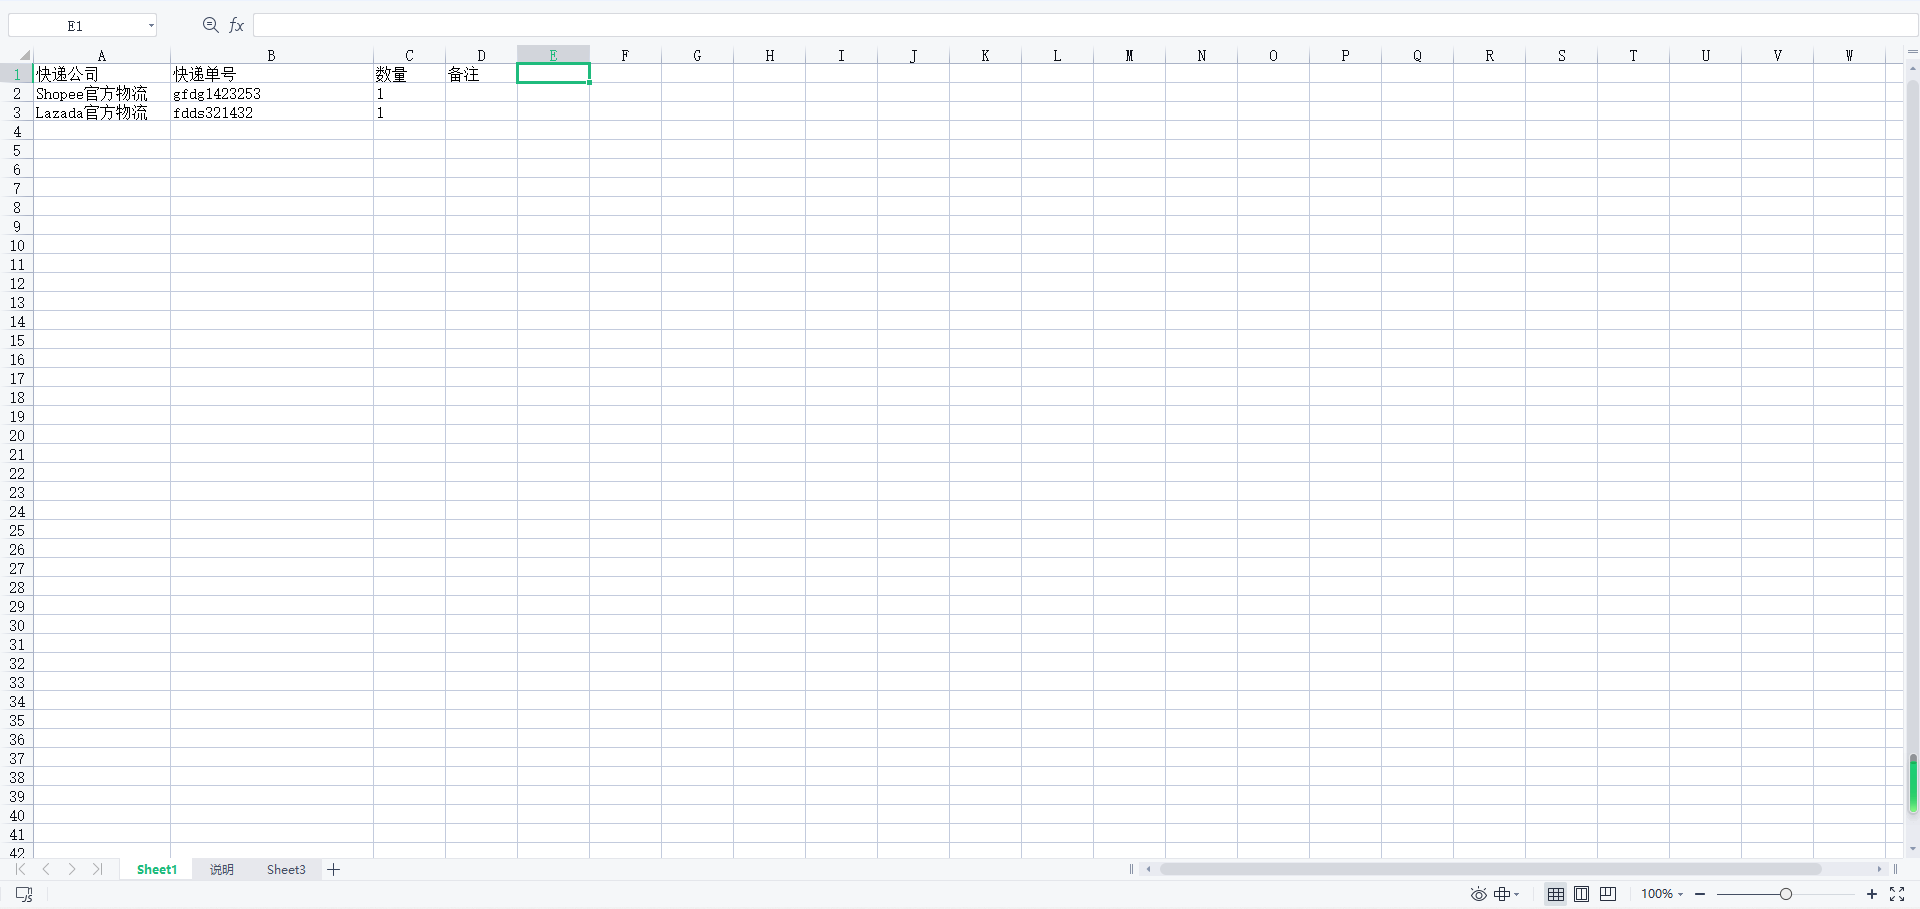Image resolution: width=1920 pixels, height=909 pixels.
Task: Jump to the first sheet tab arrow
Action: [20, 870]
